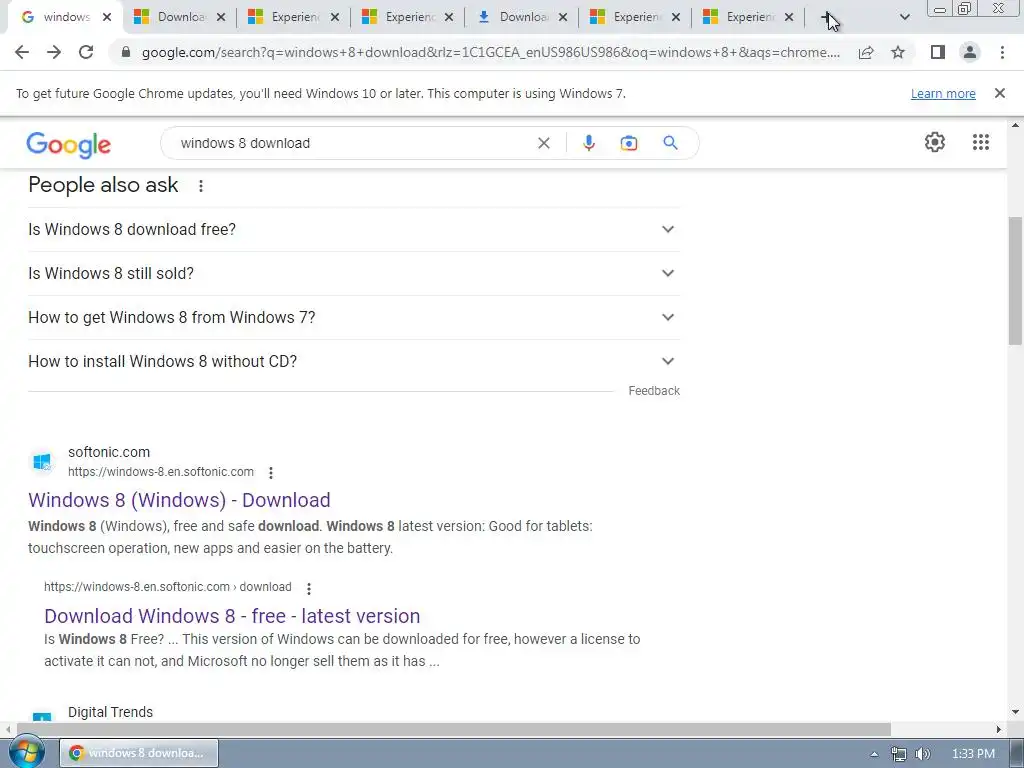Expand "Is Windows 8 download free?"
1024x768 pixels.
(354, 229)
